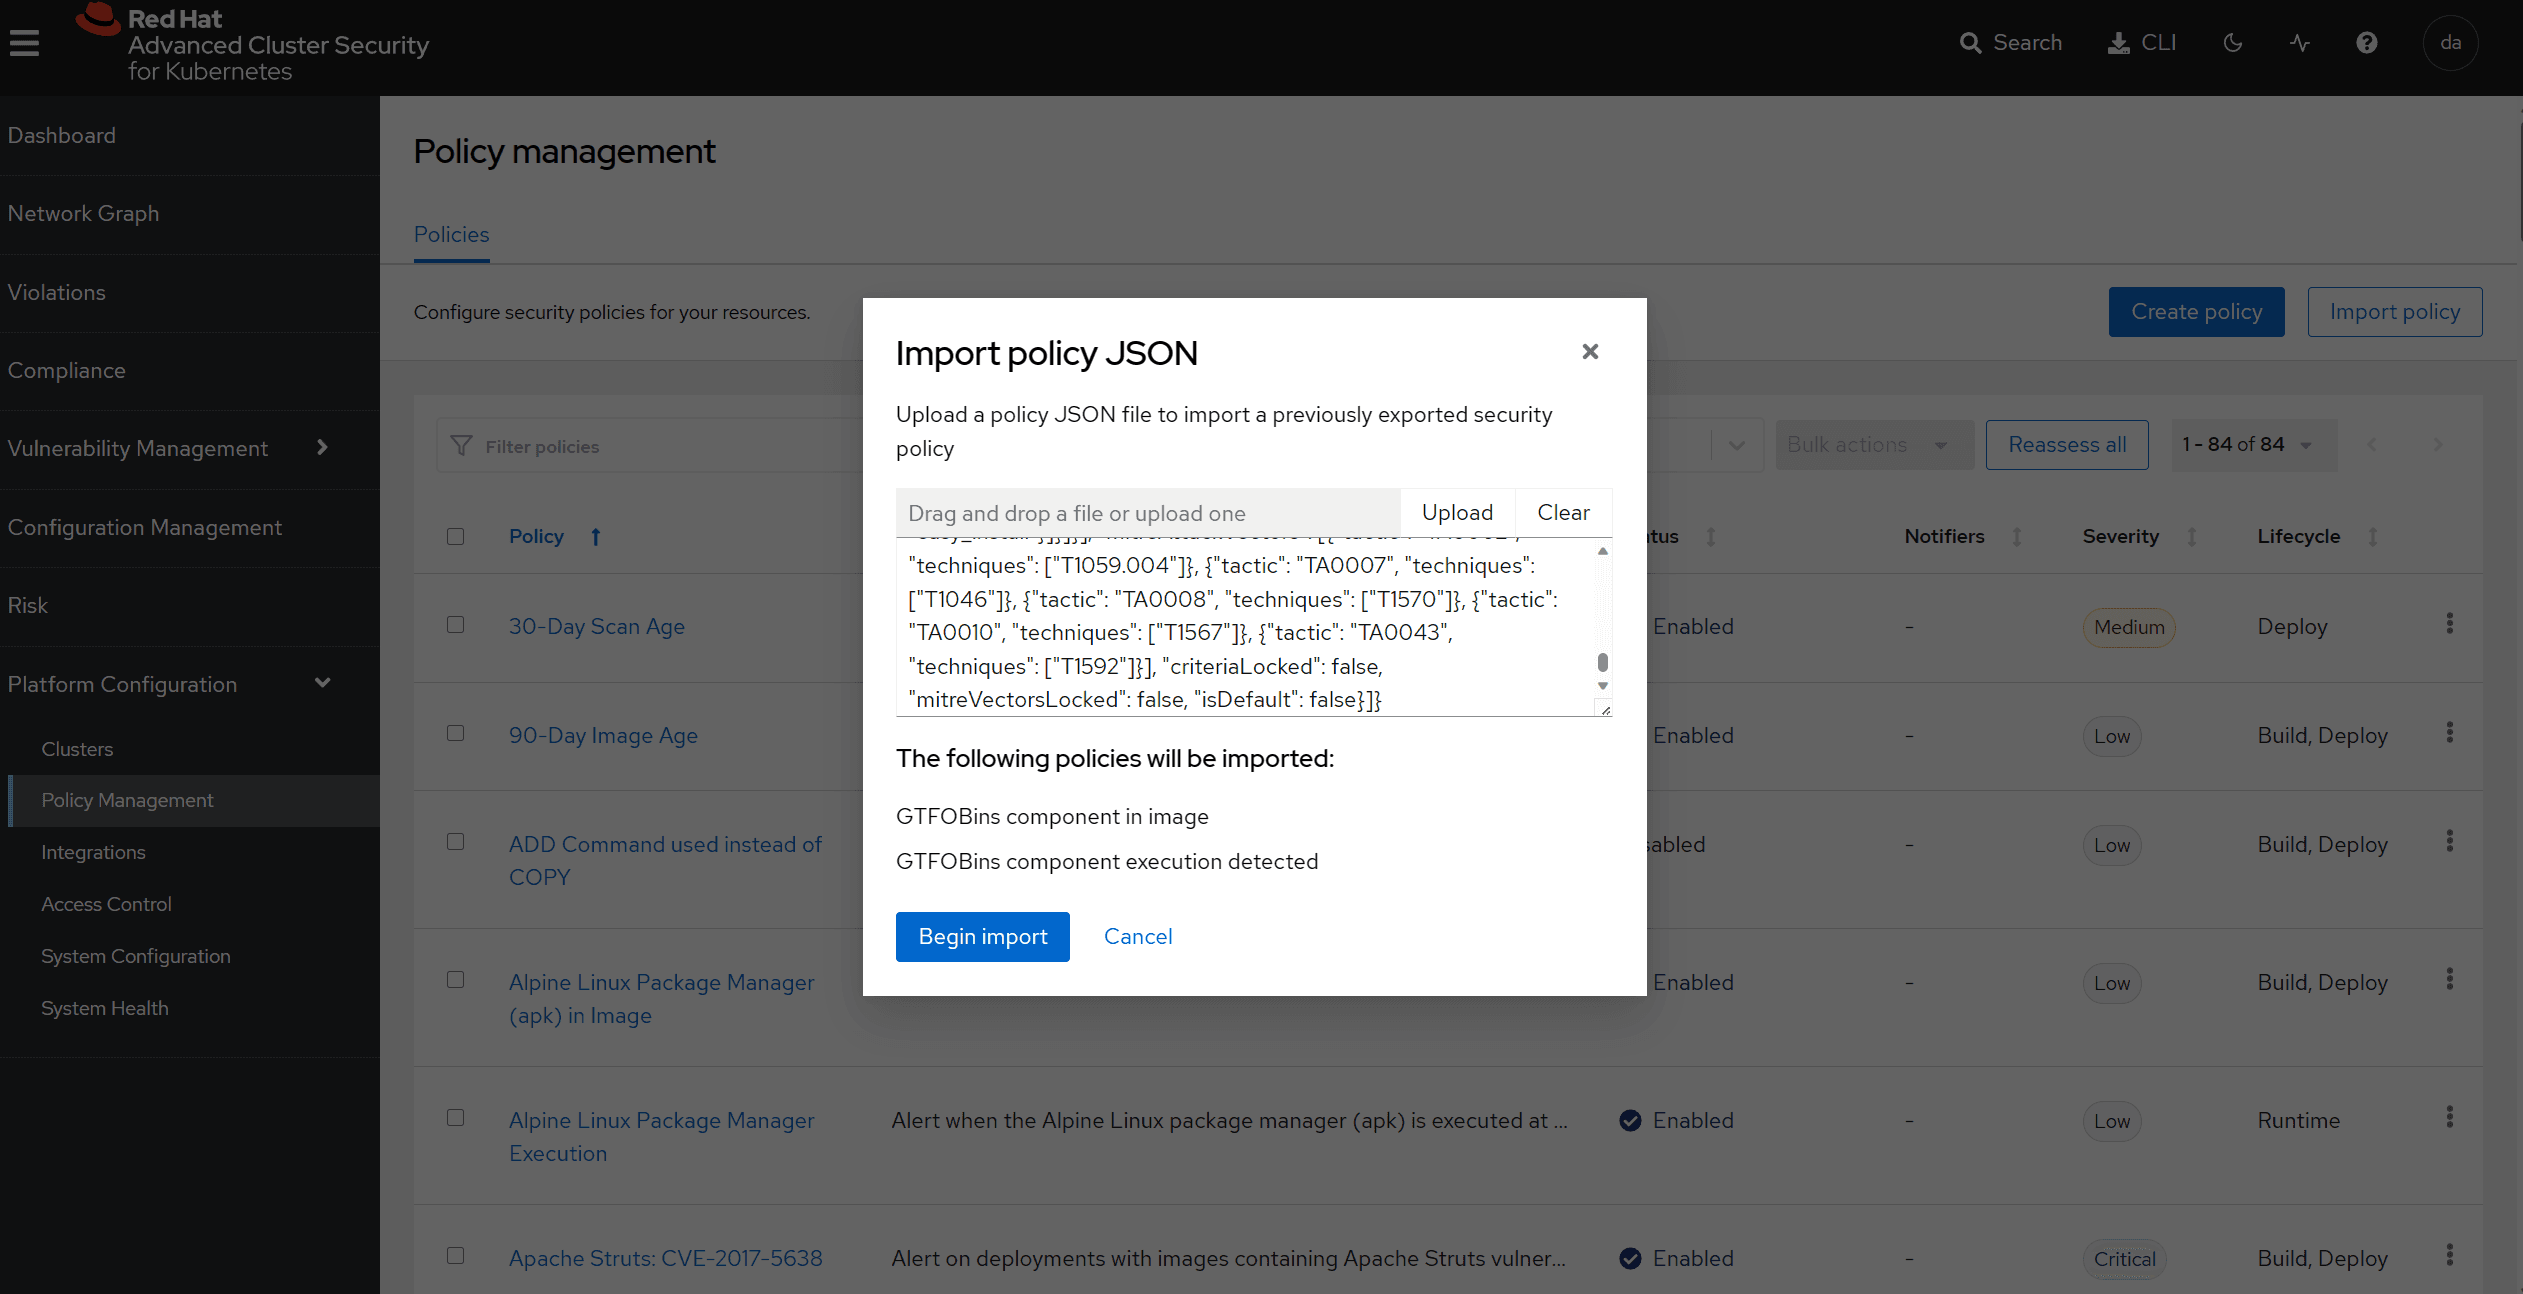
Task: Cancel the policy import
Action: coord(1138,936)
